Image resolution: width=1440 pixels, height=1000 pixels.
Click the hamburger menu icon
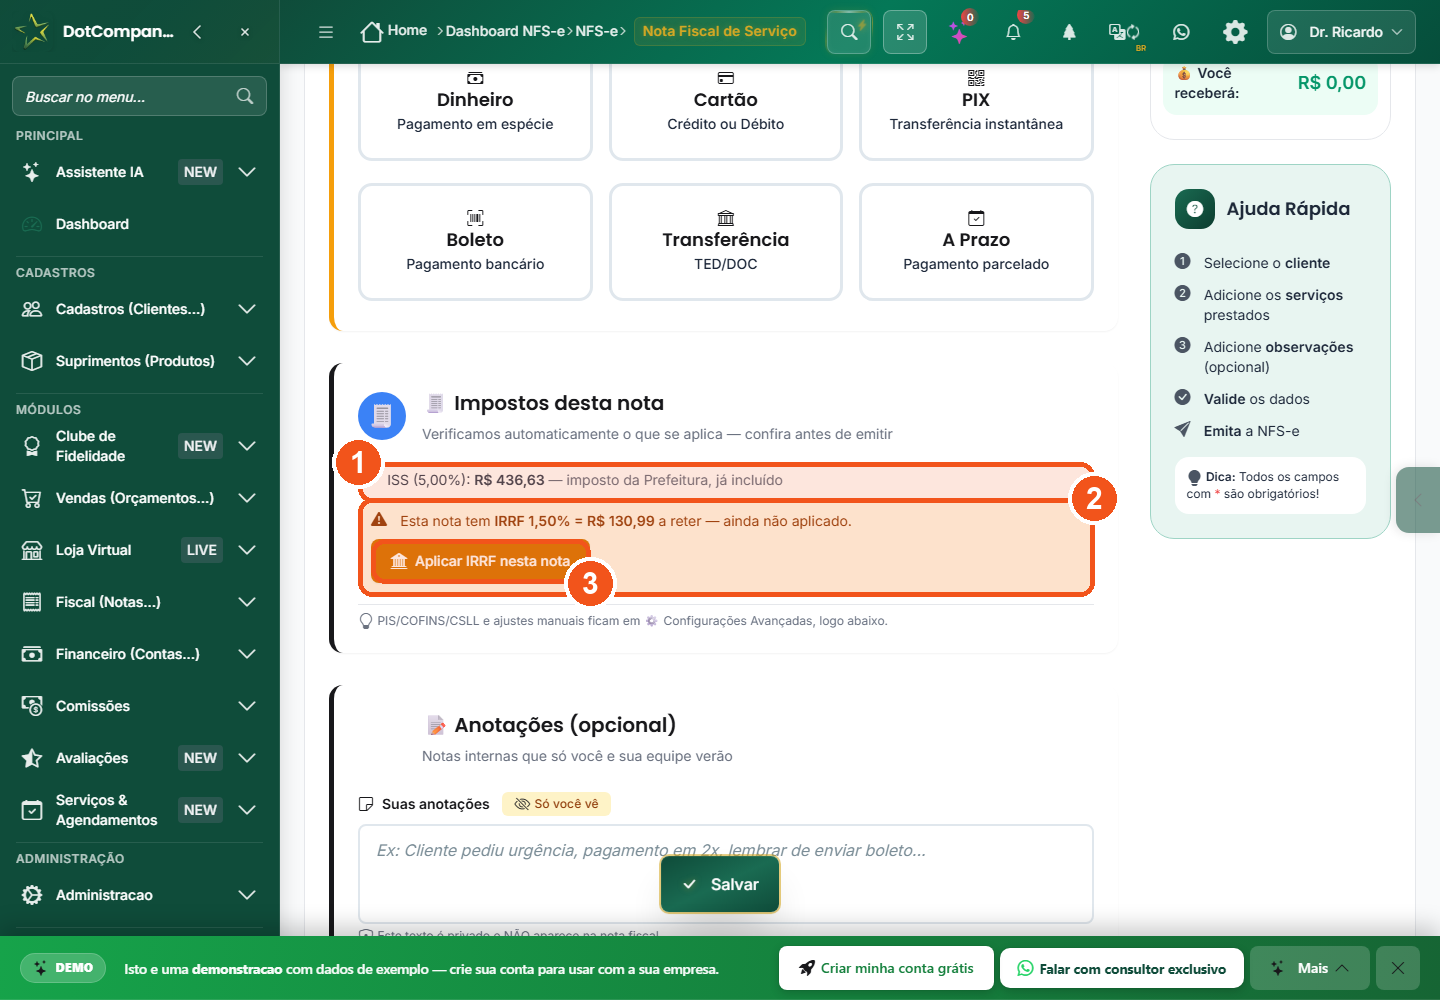tap(326, 32)
